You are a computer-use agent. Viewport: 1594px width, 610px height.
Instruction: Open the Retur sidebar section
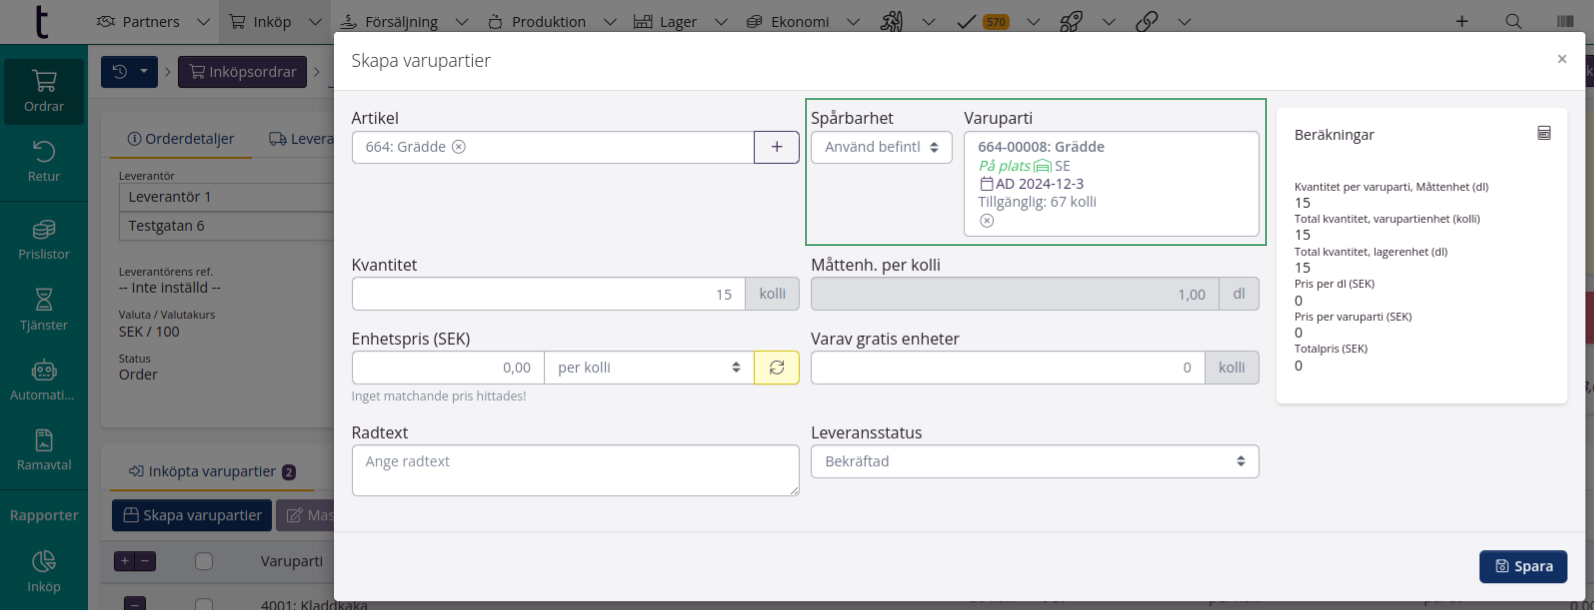point(44,161)
